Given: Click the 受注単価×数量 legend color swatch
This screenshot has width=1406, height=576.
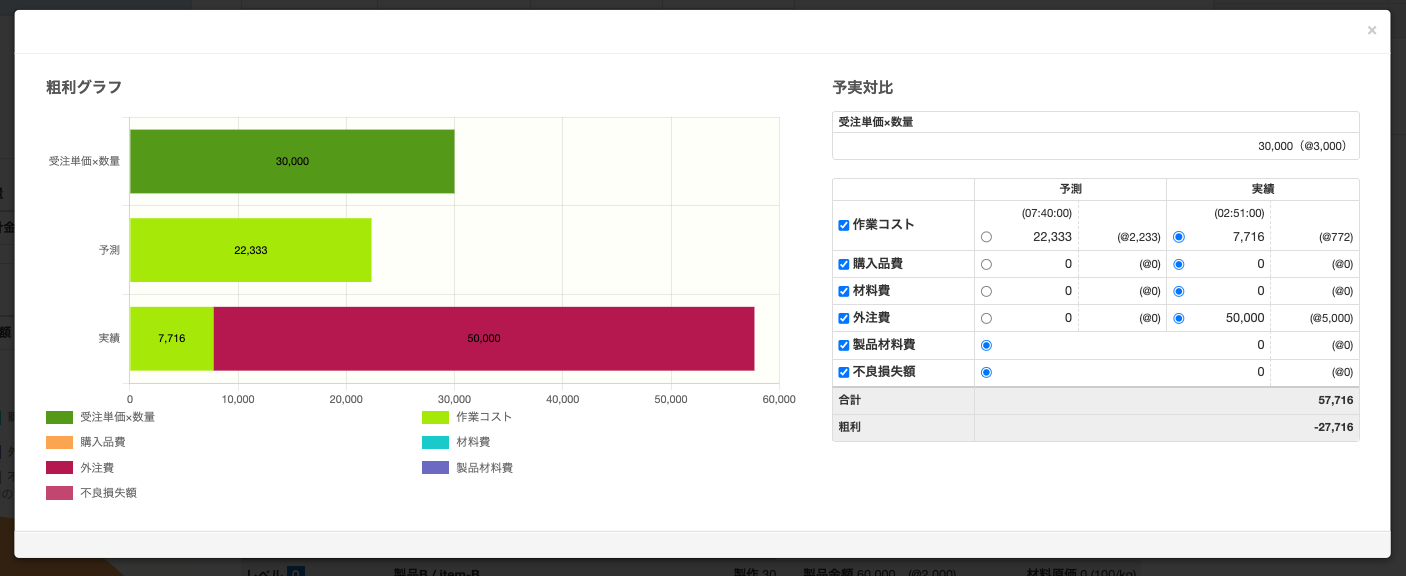Looking at the screenshot, I should (x=59, y=417).
